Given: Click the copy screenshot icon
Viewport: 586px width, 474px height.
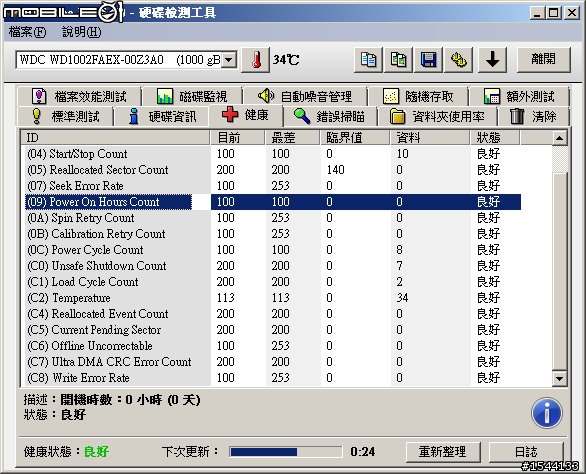Looking at the screenshot, I should [x=398, y=60].
